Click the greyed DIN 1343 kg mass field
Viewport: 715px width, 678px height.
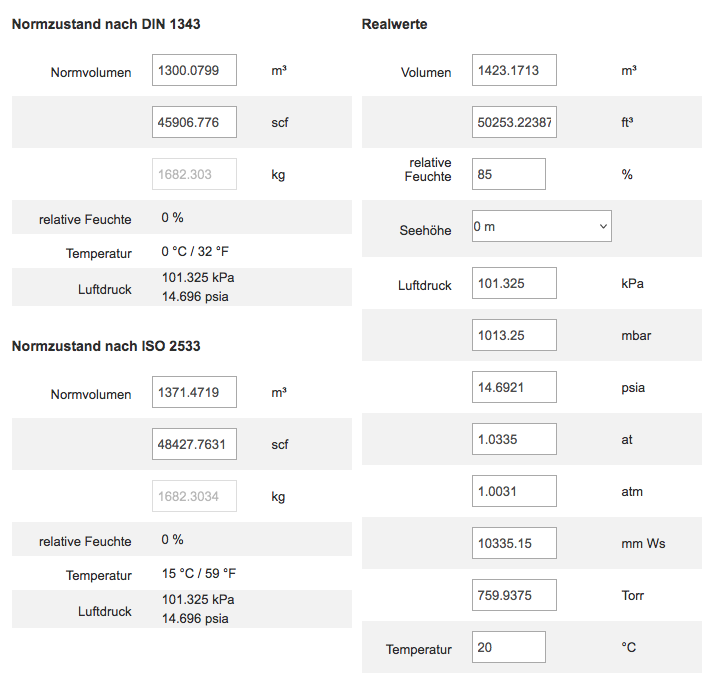point(194,174)
